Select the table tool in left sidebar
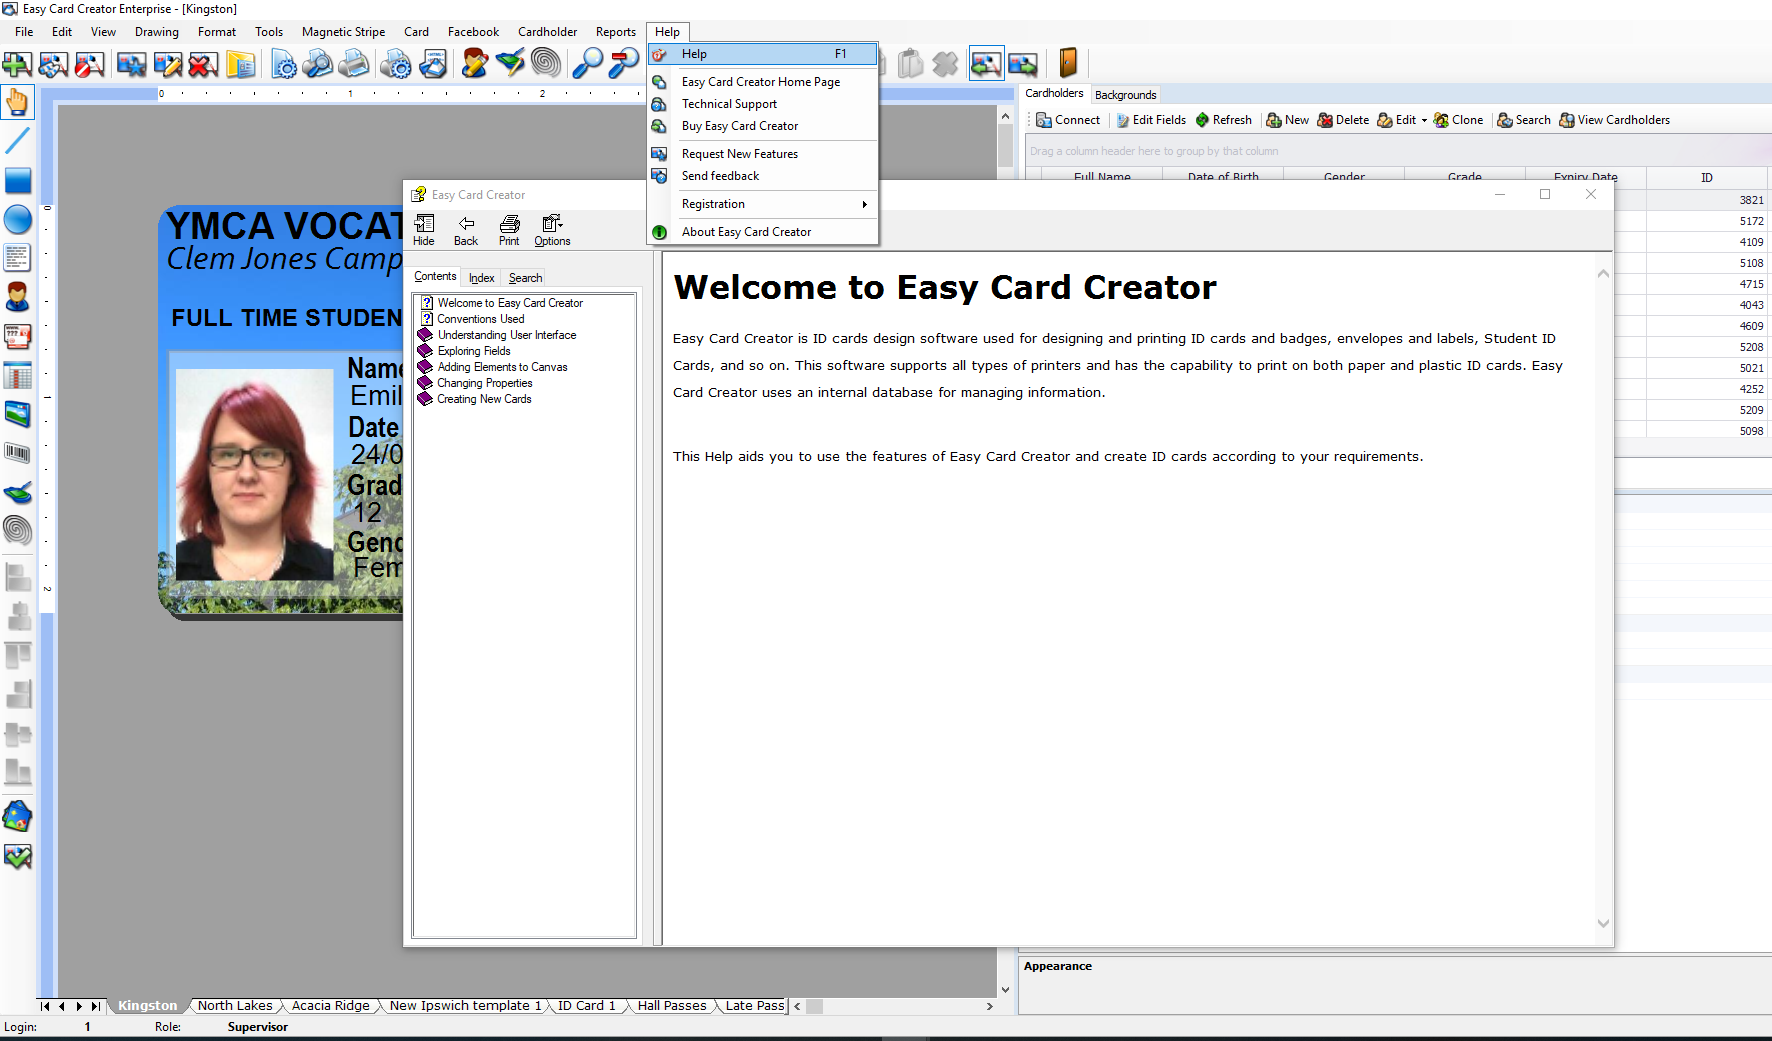Image resolution: width=1772 pixels, height=1041 pixels. [17, 376]
